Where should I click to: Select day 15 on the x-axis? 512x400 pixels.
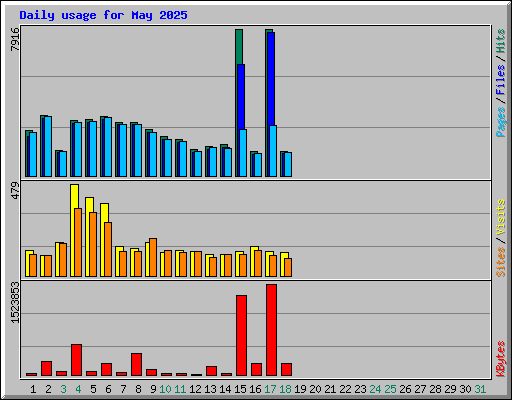point(240,389)
